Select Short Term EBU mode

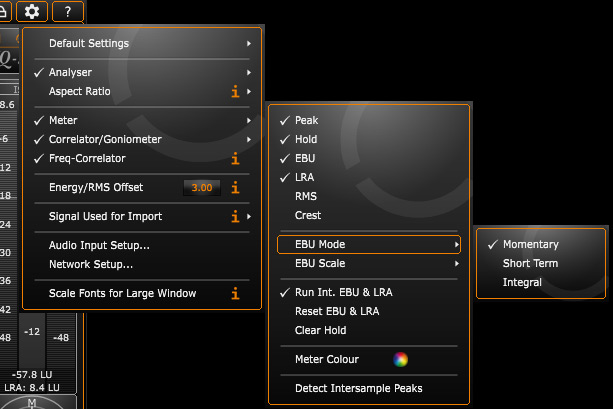pyautogui.click(x=530, y=263)
